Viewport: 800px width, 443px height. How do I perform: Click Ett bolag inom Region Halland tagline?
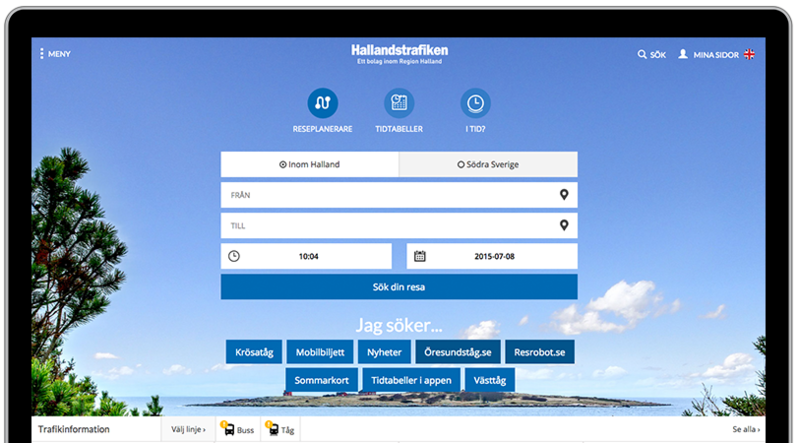click(x=399, y=61)
